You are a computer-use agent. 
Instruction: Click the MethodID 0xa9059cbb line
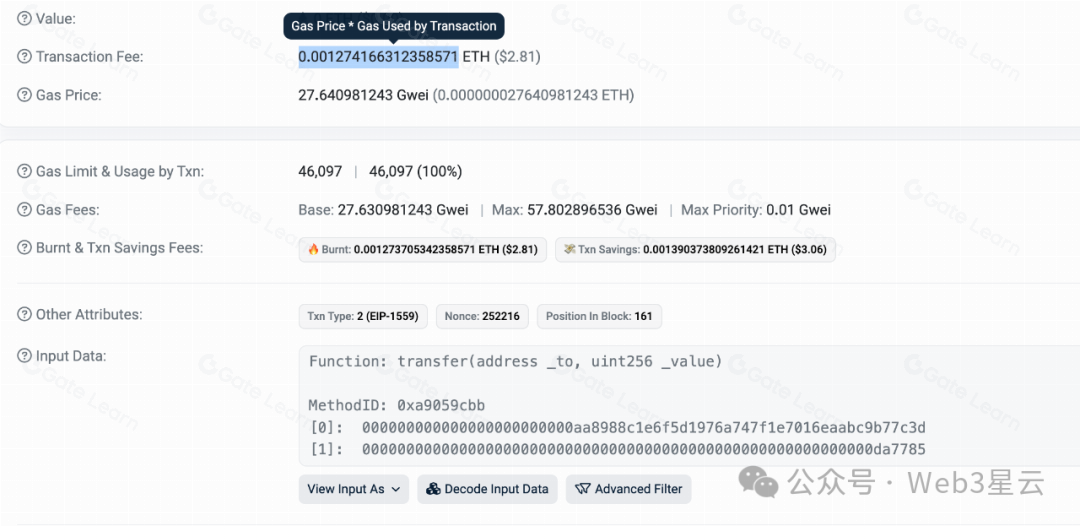[397, 406]
